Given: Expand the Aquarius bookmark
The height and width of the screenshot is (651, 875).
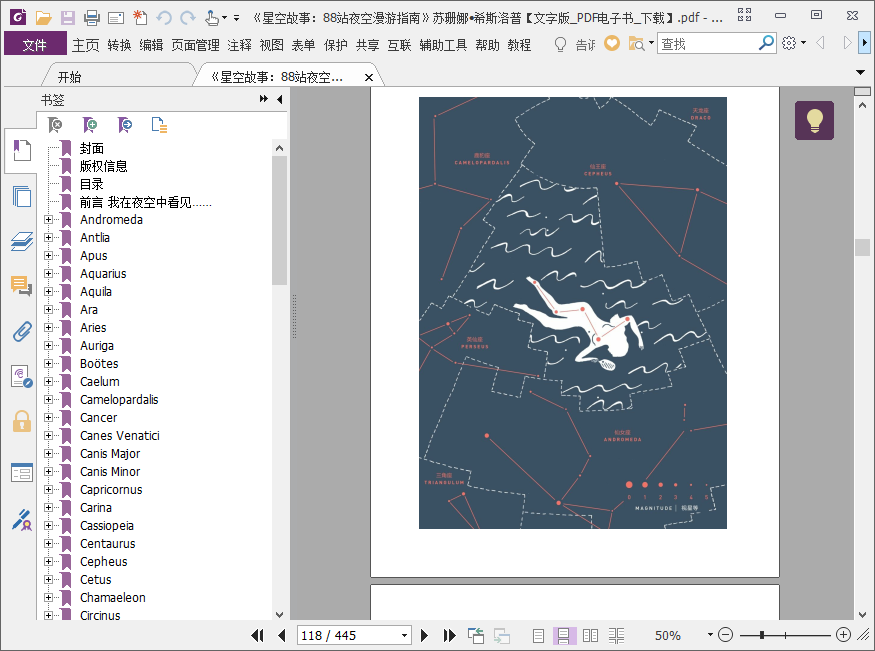Looking at the screenshot, I should pos(49,274).
